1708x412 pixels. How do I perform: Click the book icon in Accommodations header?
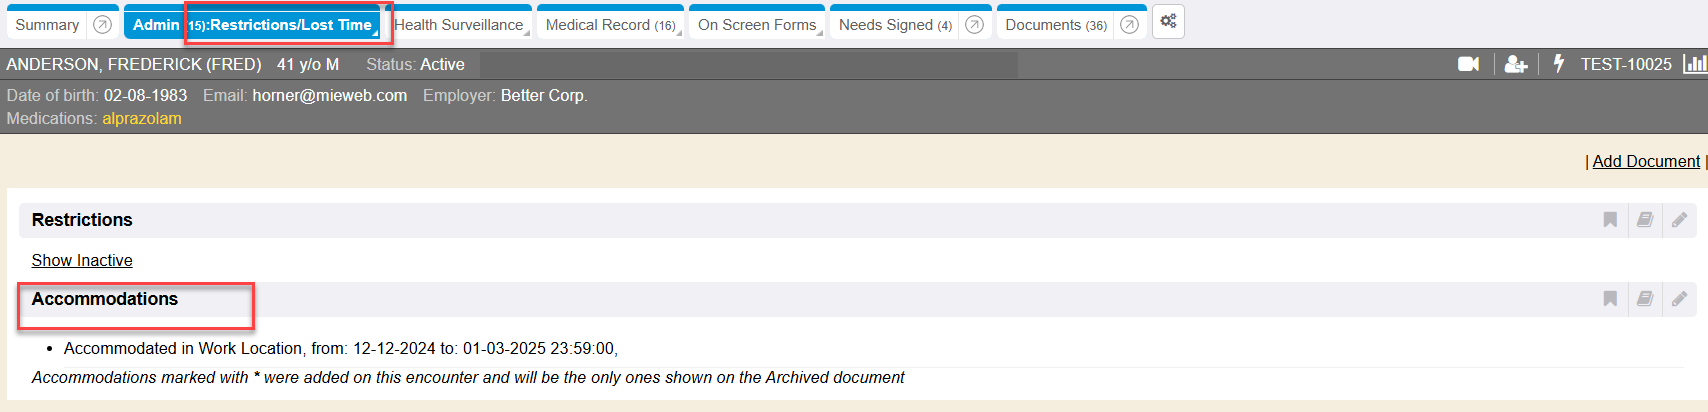pyautogui.click(x=1645, y=299)
